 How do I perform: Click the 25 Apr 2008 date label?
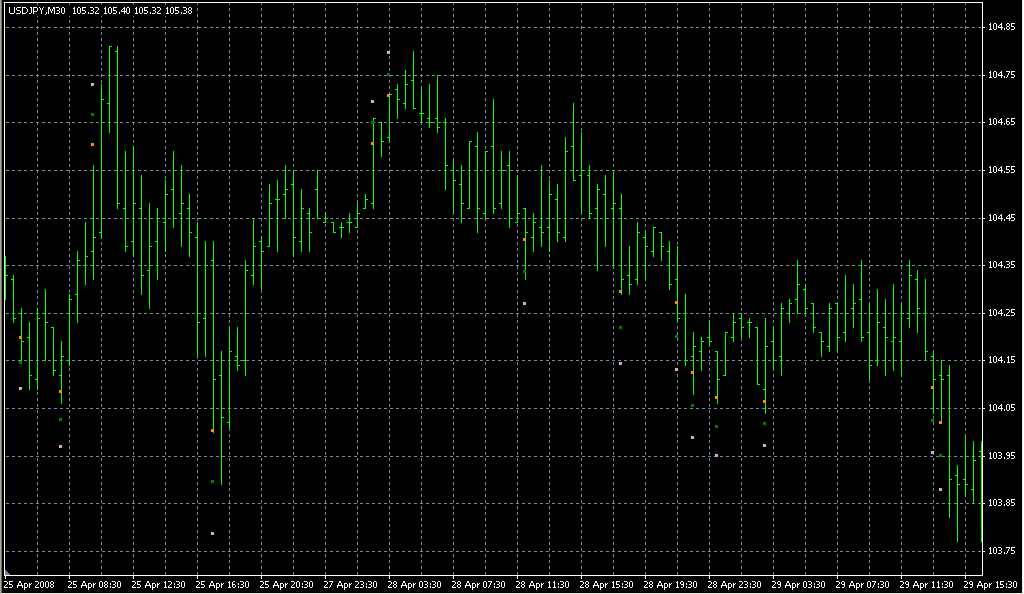[x=29, y=584]
